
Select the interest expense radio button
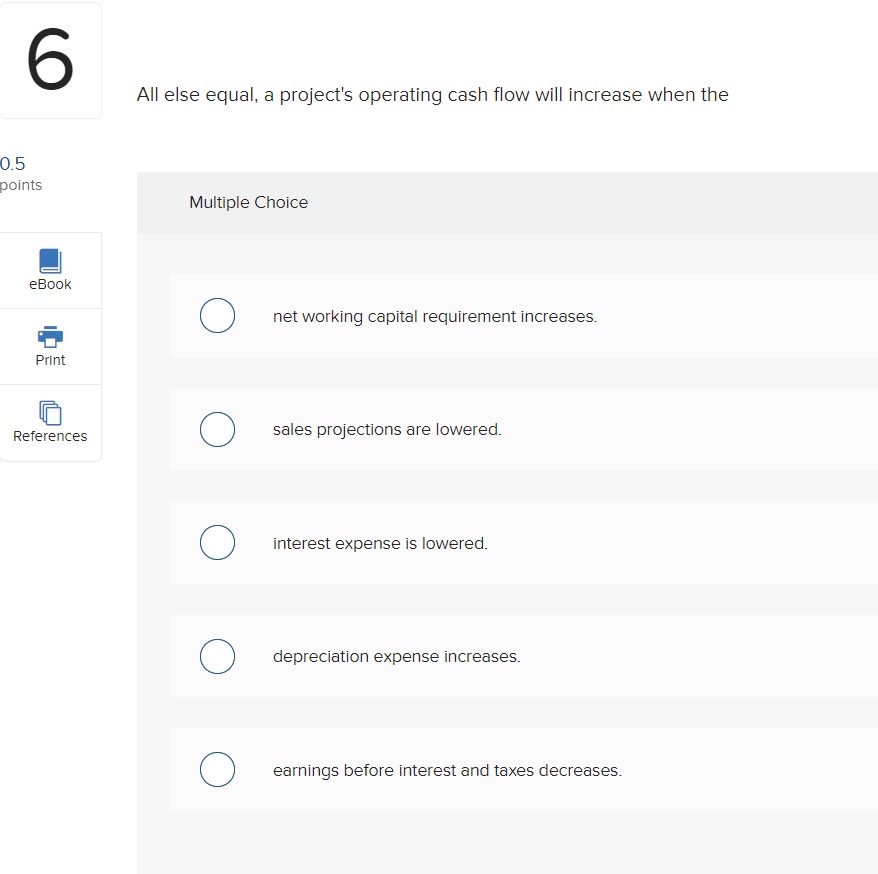[x=217, y=542]
